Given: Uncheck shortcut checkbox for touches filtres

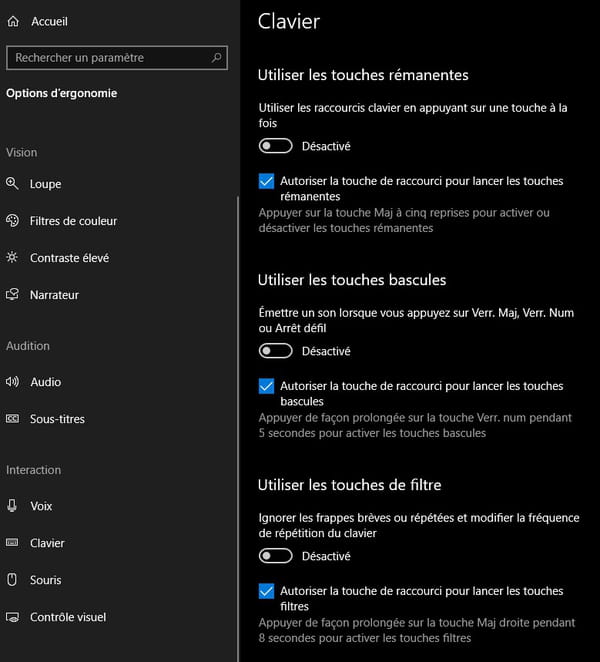Looking at the screenshot, I should tap(266, 591).
